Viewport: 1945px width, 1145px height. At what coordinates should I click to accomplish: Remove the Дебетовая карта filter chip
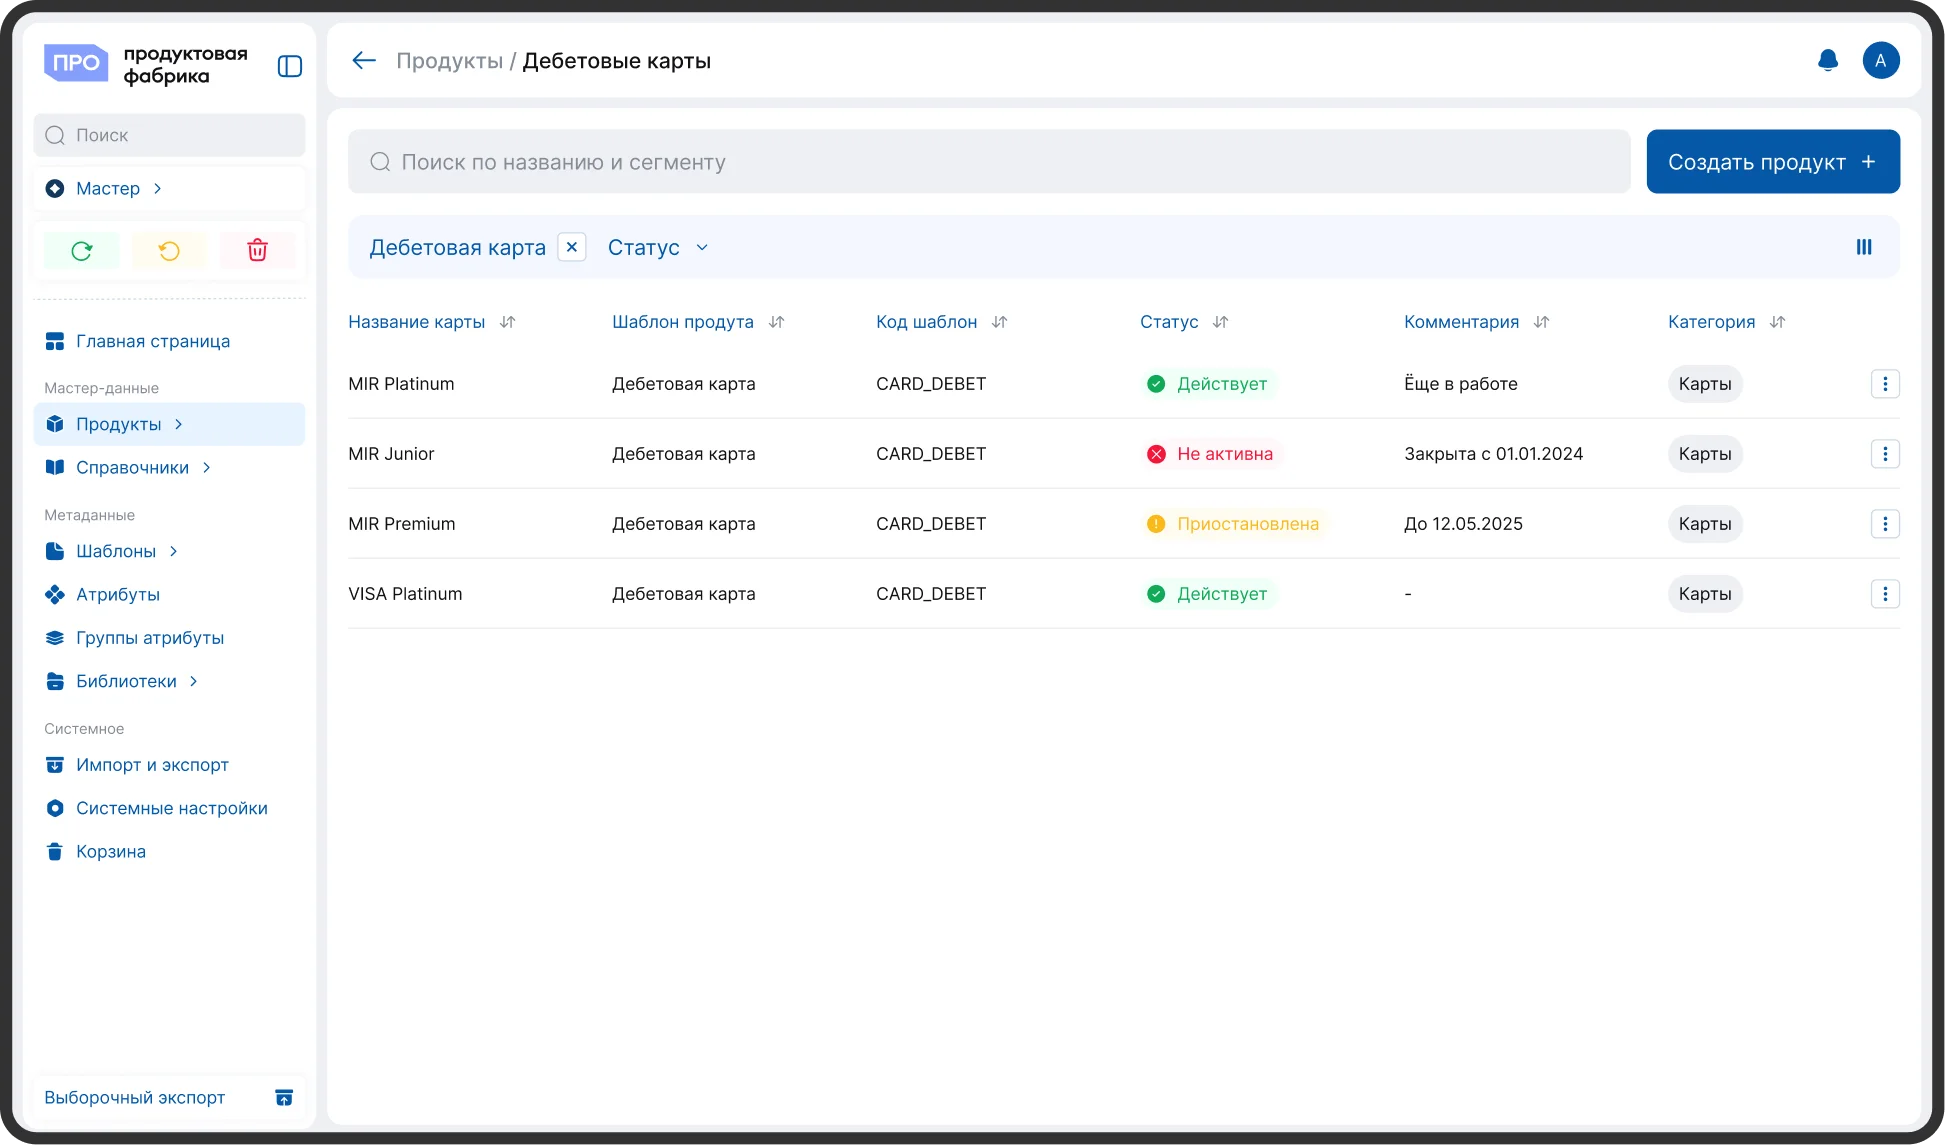point(572,247)
